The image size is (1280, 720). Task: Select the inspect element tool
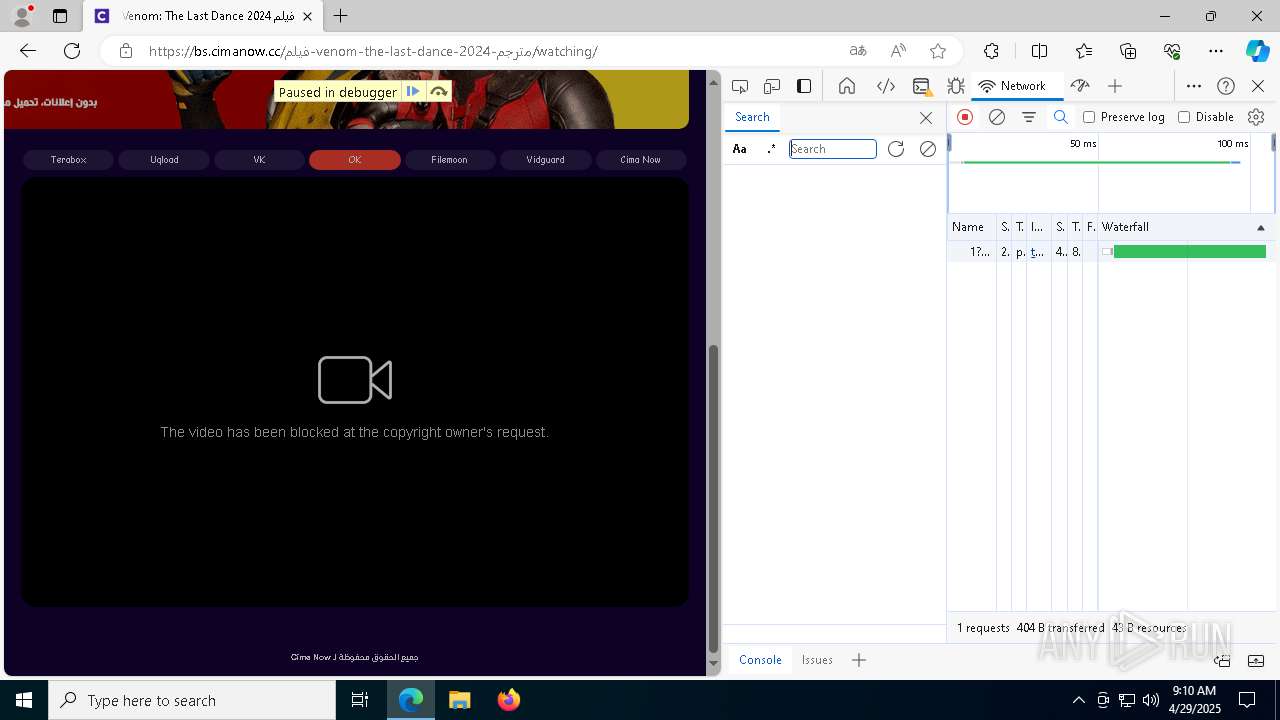pos(740,86)
